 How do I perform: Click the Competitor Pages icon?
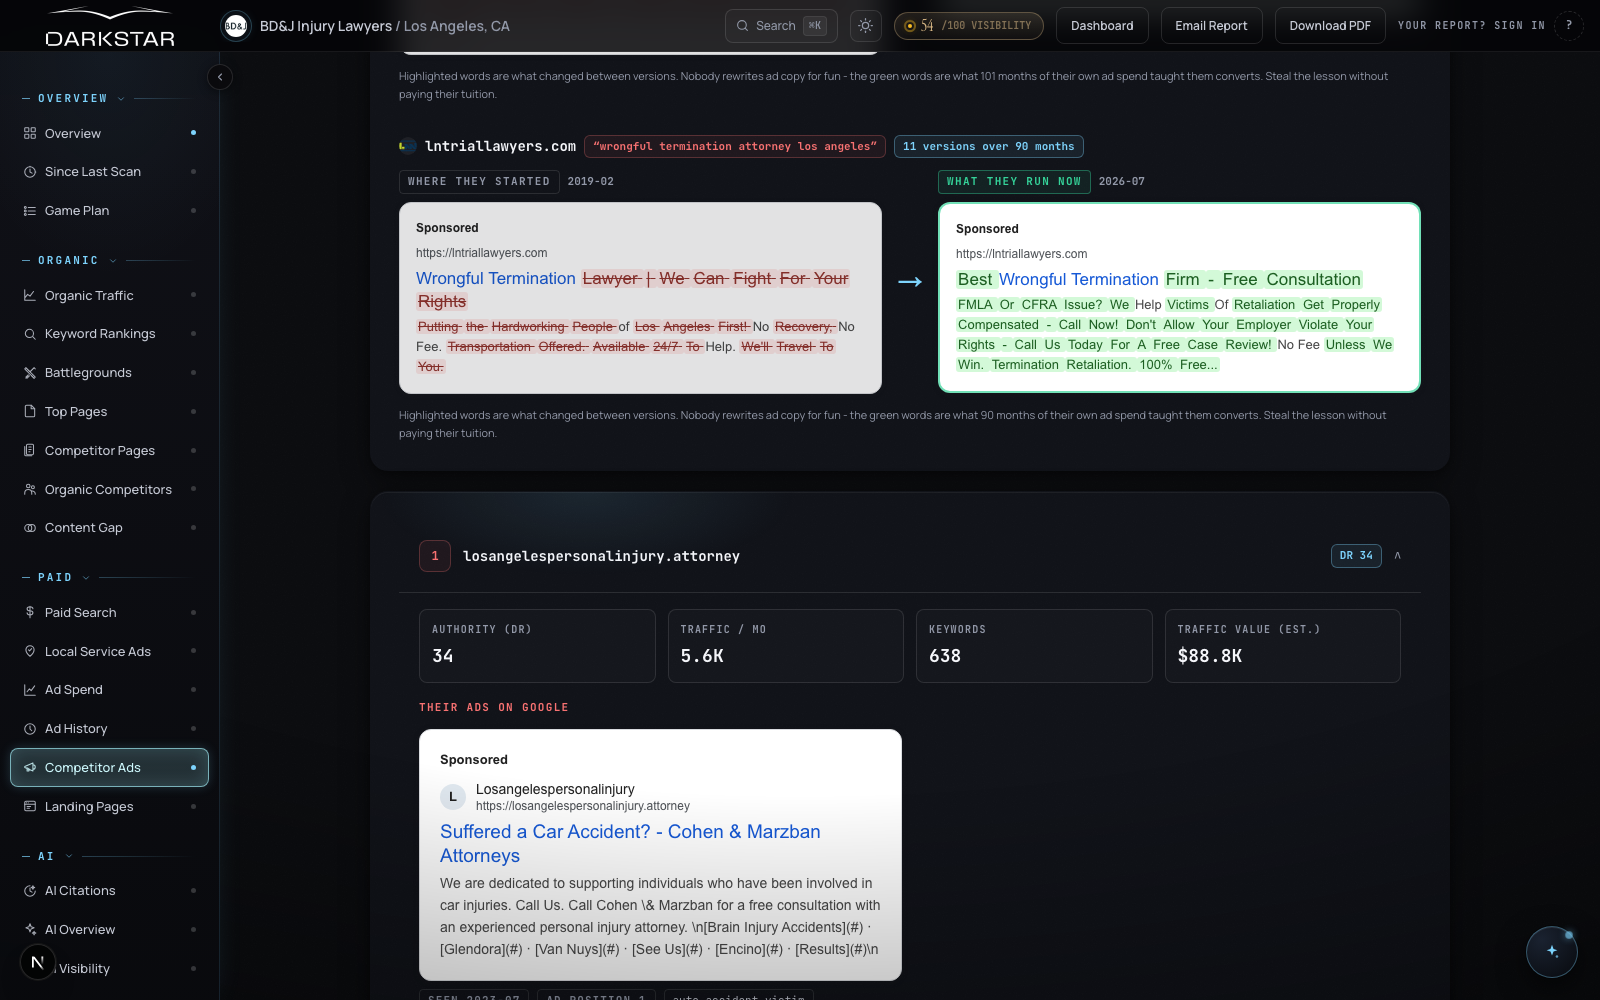pyautogui.click(x=30, y=450)
